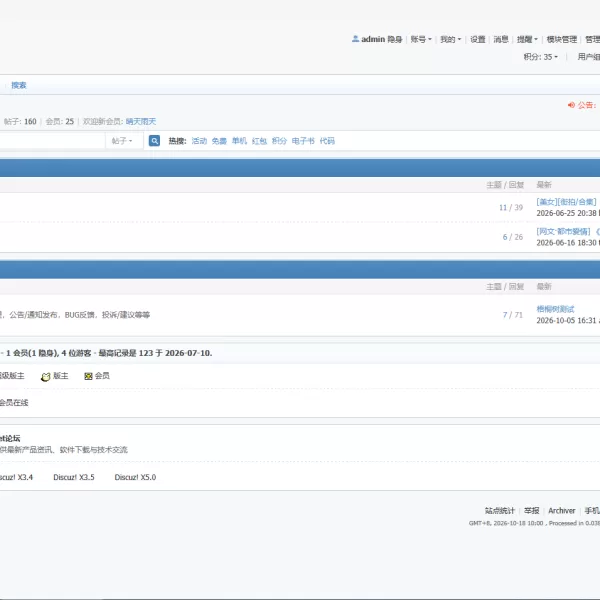The image size is (600, 600).
Task: Click the topic count 7 link
Action: click(x=505, y=315)
